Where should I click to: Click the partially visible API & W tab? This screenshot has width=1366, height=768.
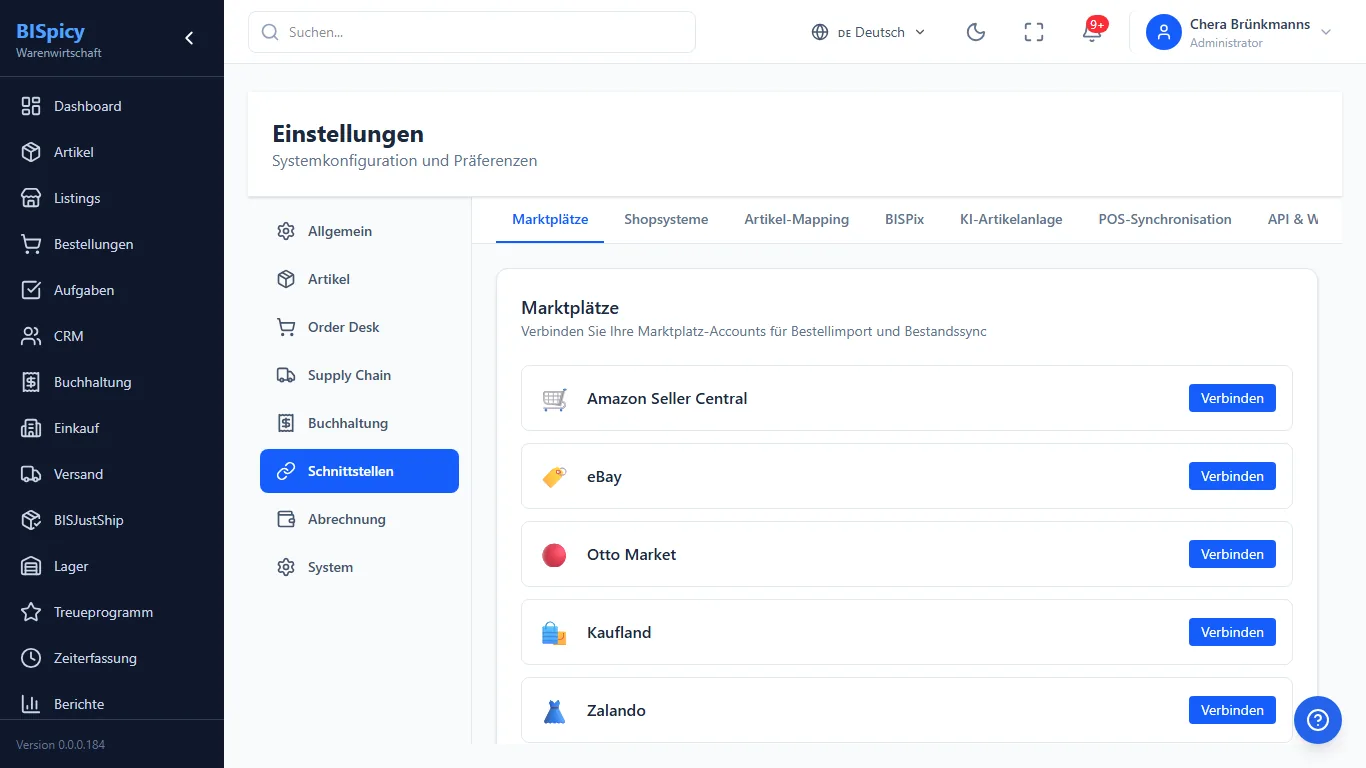[x=1292, y=219]
